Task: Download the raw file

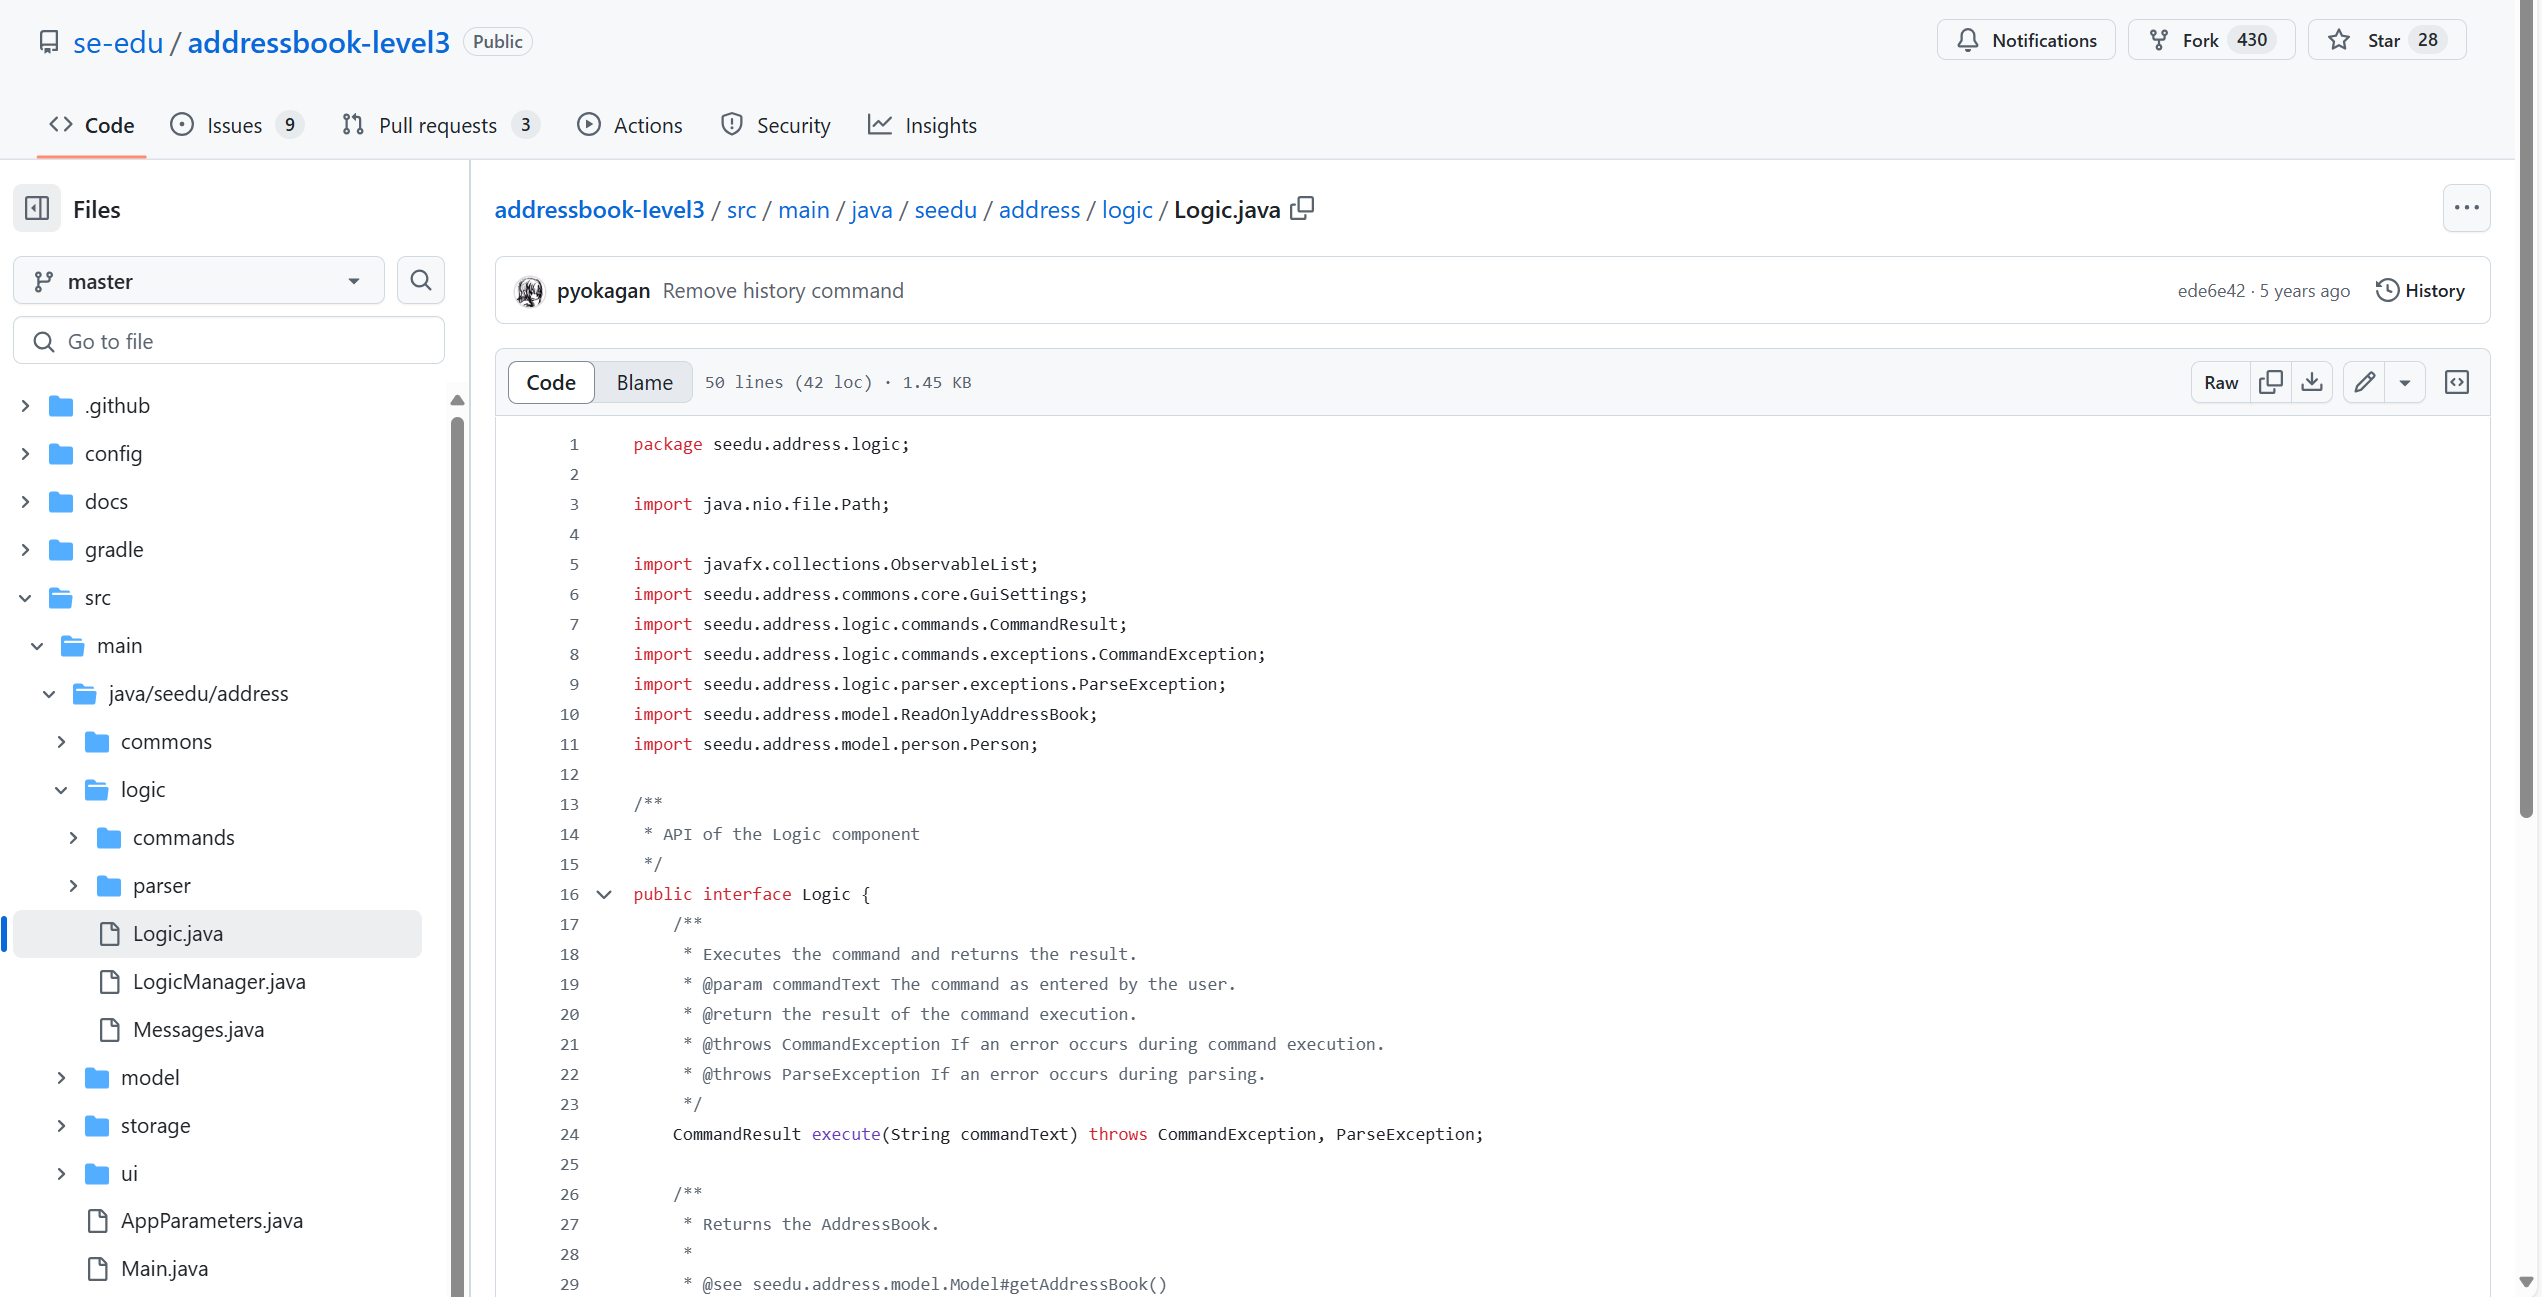Action: pos(2312,382)
